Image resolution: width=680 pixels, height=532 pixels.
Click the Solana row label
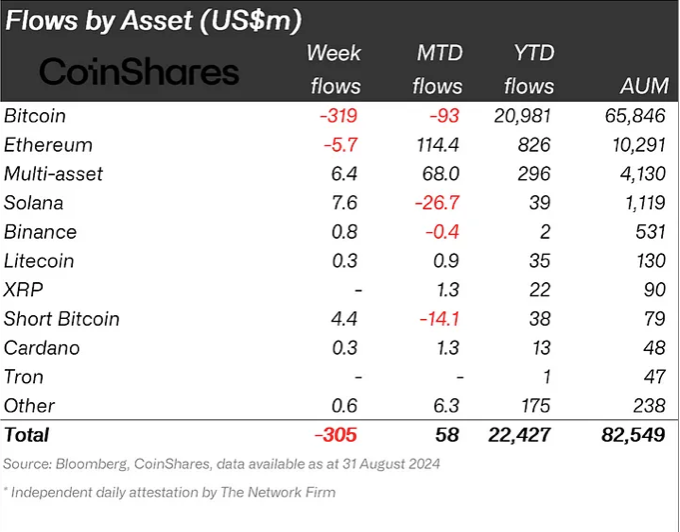click(36, 203)
